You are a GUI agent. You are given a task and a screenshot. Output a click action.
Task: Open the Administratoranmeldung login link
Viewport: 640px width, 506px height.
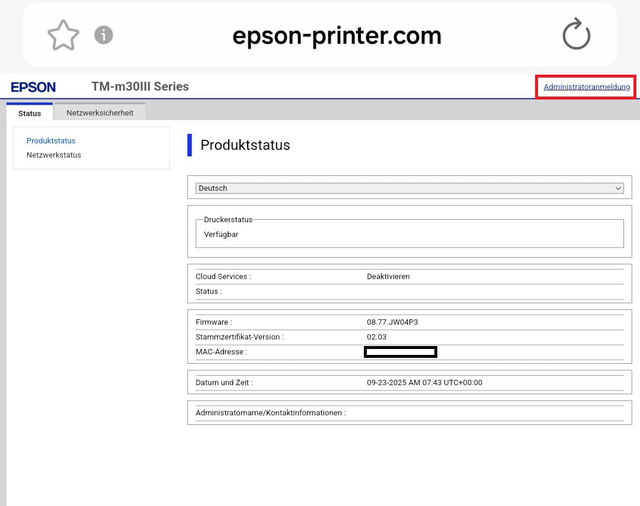(586, 87)
